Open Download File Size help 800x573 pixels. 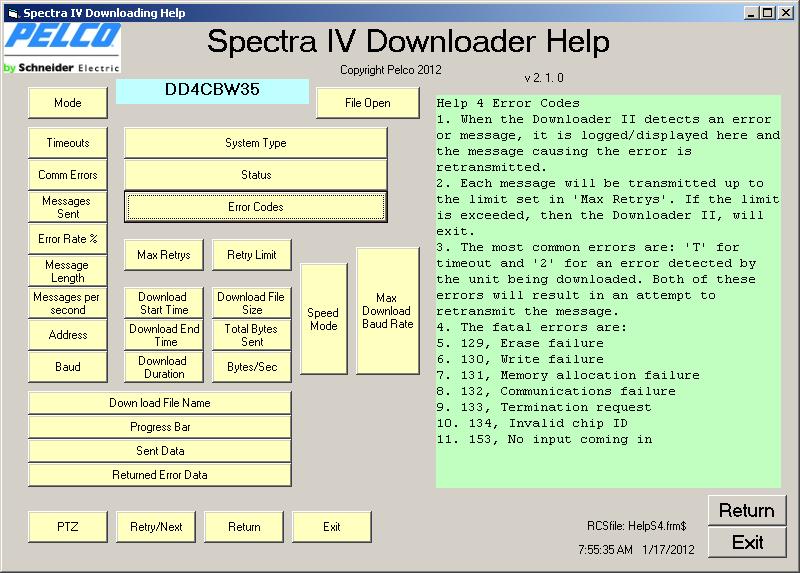252,303
